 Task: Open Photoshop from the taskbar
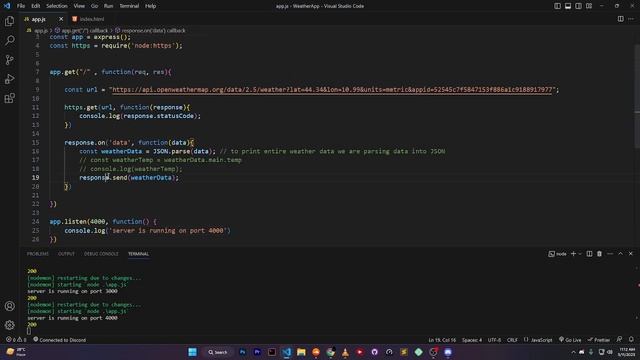242,352
